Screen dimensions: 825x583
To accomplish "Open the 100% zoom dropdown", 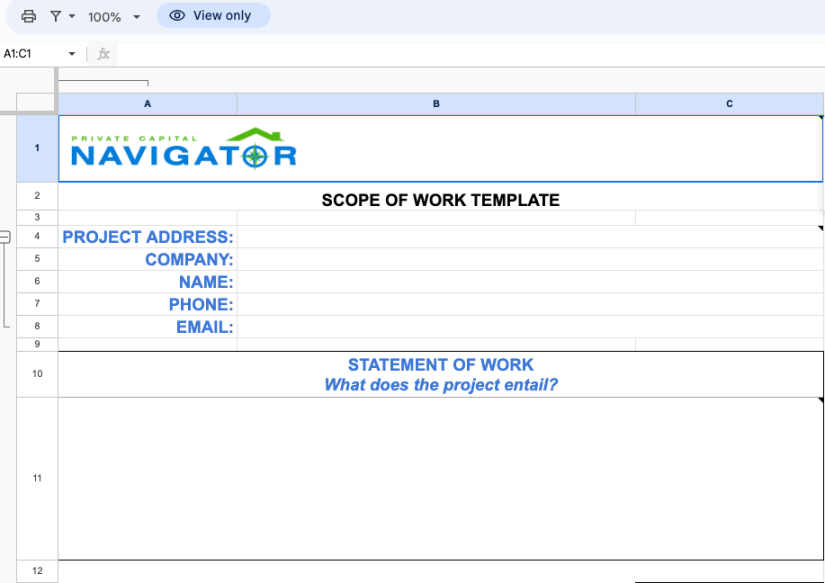I will (x=113, y=17).
